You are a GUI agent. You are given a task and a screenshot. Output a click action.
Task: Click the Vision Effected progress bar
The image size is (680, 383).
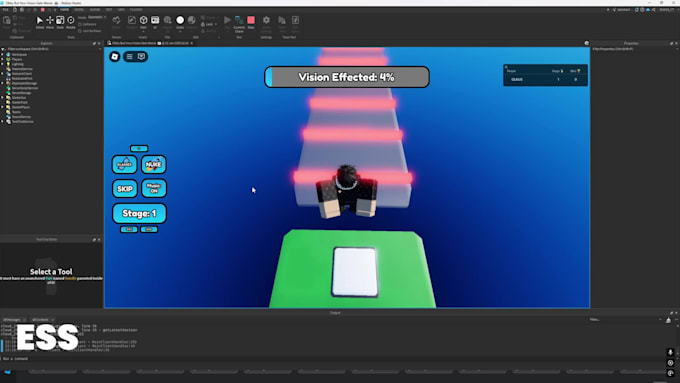[x=347, y=77]
